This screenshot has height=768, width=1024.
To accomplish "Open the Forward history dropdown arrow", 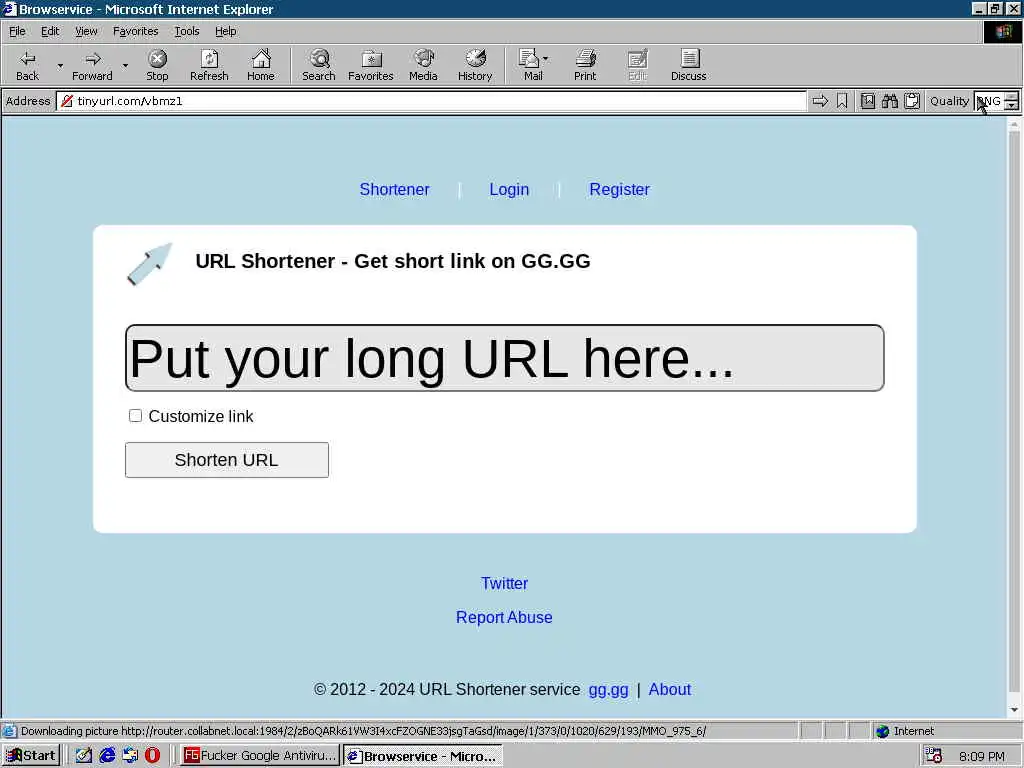I will point(125,65).
